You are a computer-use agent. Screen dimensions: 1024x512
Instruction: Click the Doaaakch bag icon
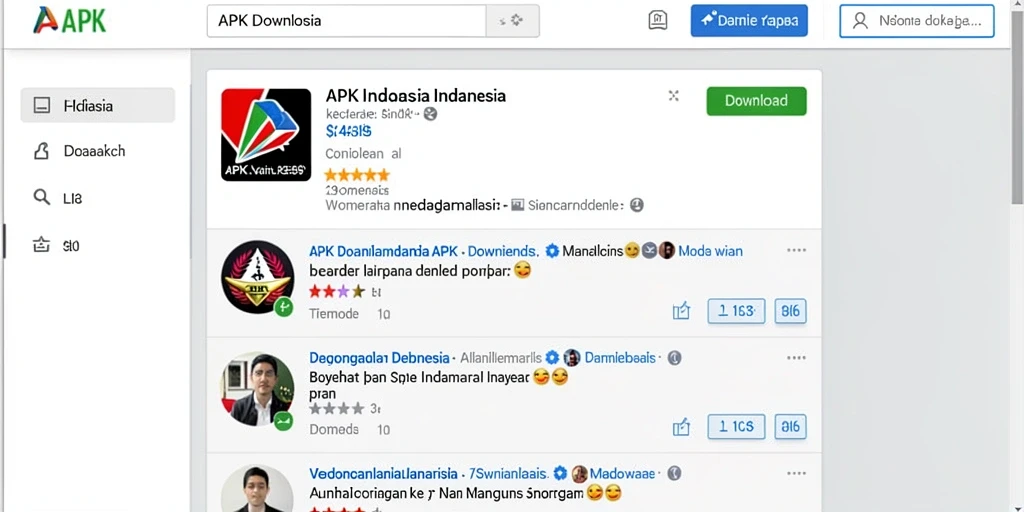41,151
